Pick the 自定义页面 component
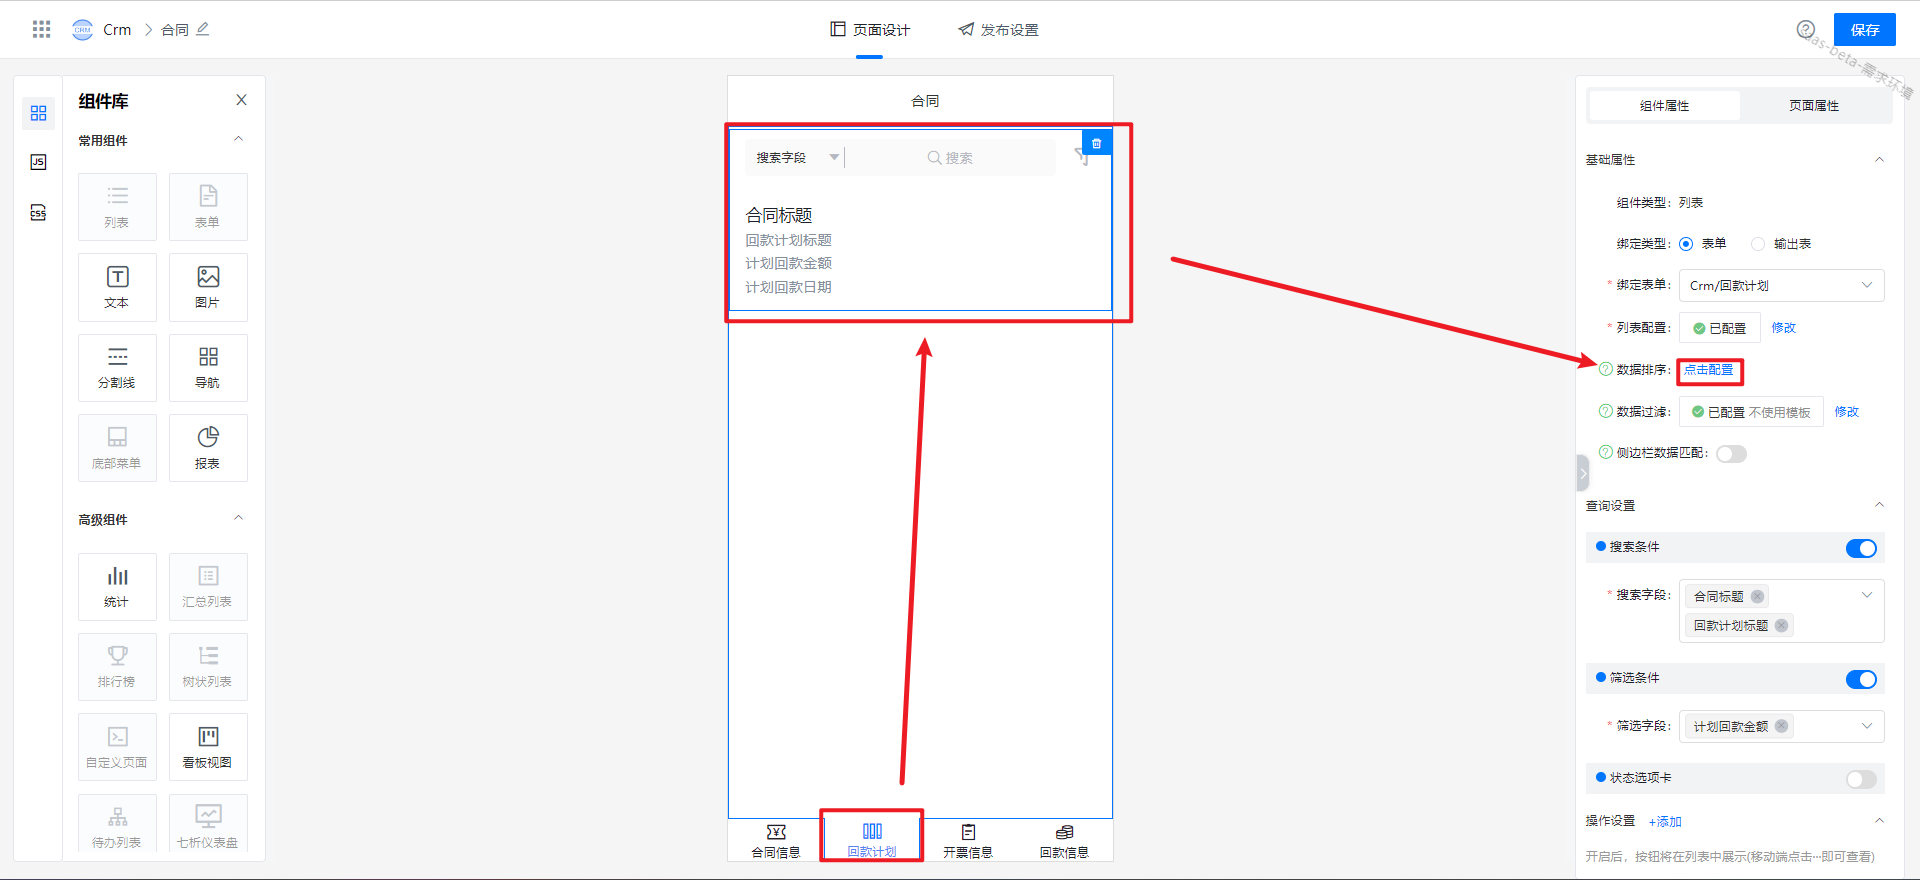 point(117,747)
